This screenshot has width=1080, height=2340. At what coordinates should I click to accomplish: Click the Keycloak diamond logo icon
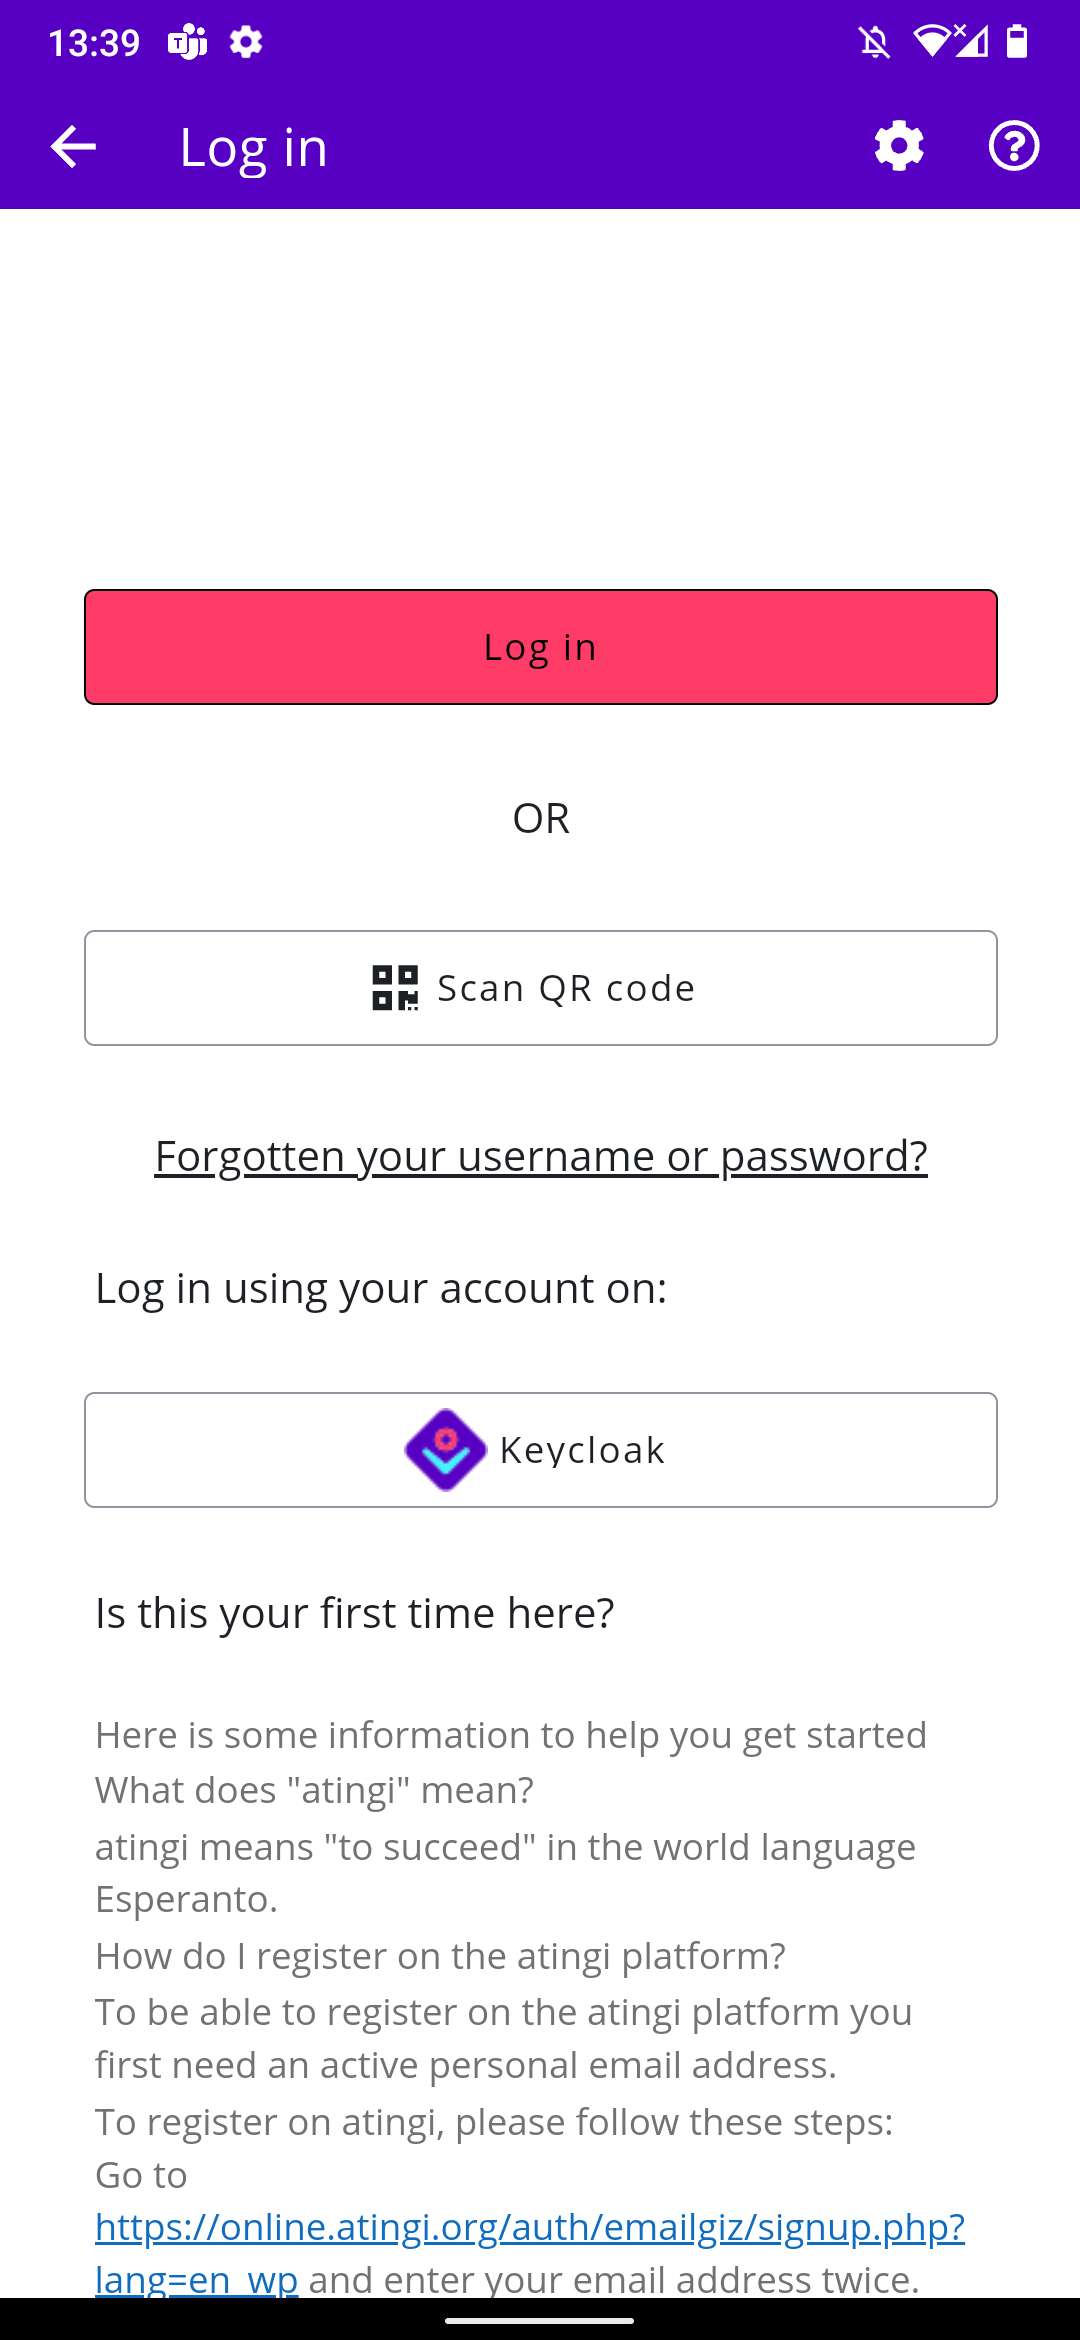pyautogui.click(x=445, y=1450)
